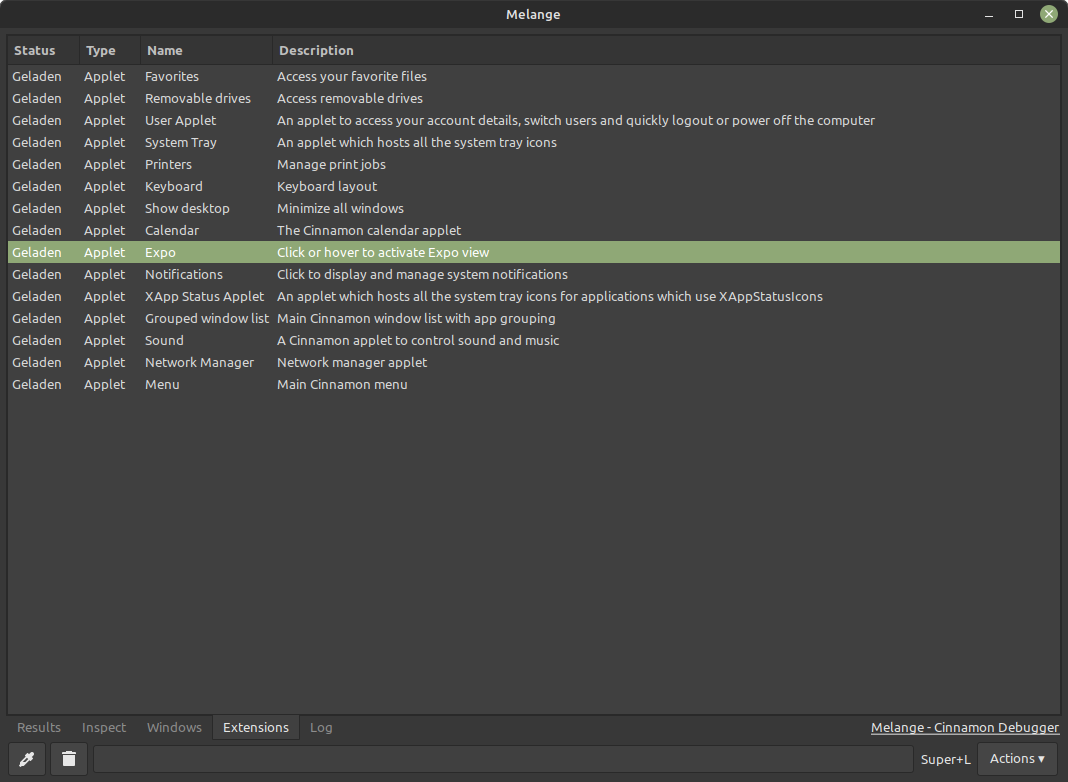The image size is (1068, 782).
Task: Sort by the Status column header
Action: coord(43,50)
